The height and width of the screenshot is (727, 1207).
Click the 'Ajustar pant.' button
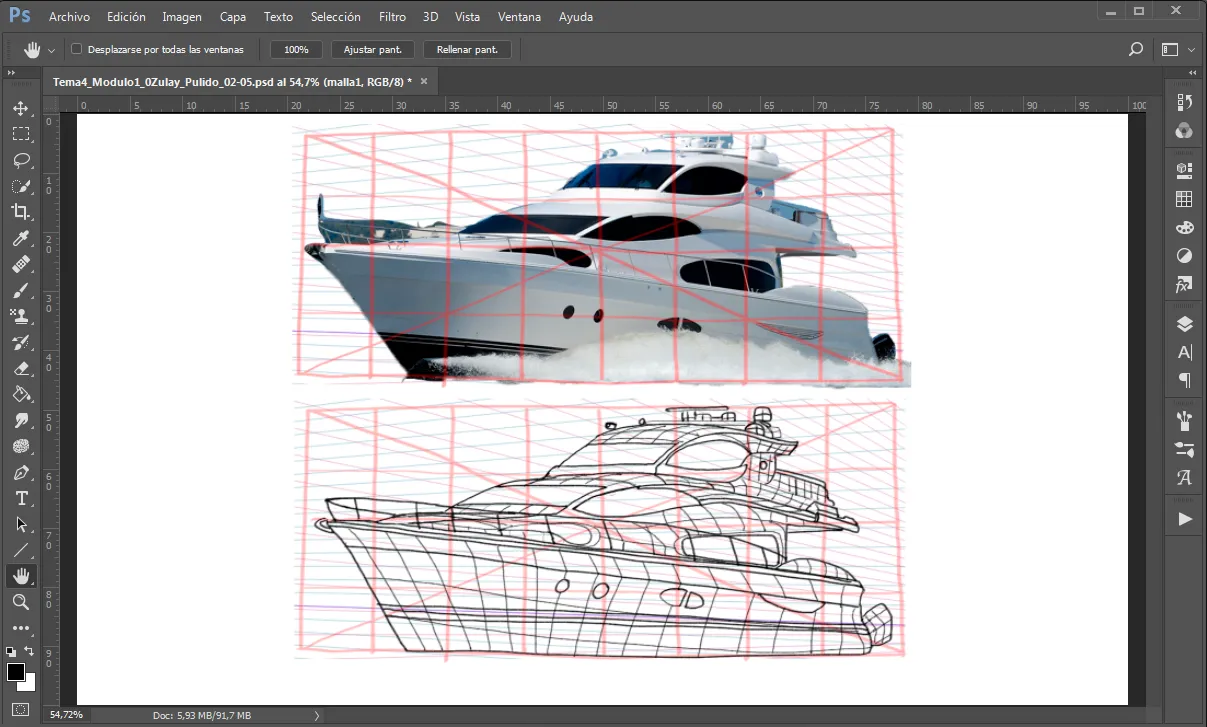(x=373, y=49)
